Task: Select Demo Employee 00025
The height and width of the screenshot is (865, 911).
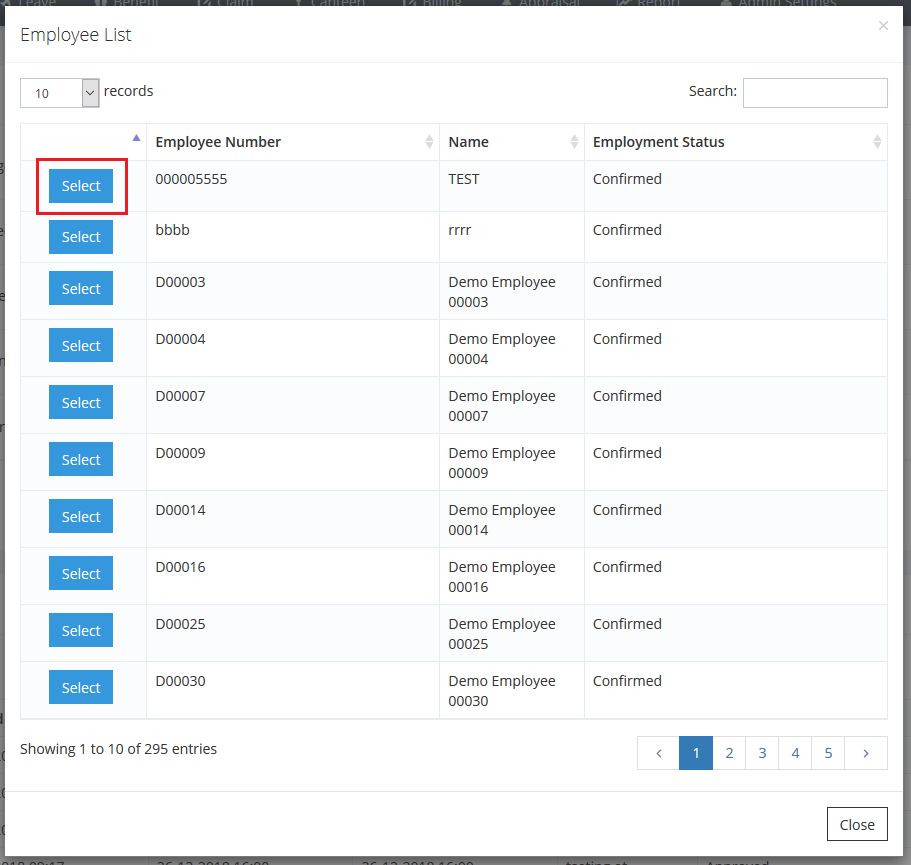Action: click(81, 631)
